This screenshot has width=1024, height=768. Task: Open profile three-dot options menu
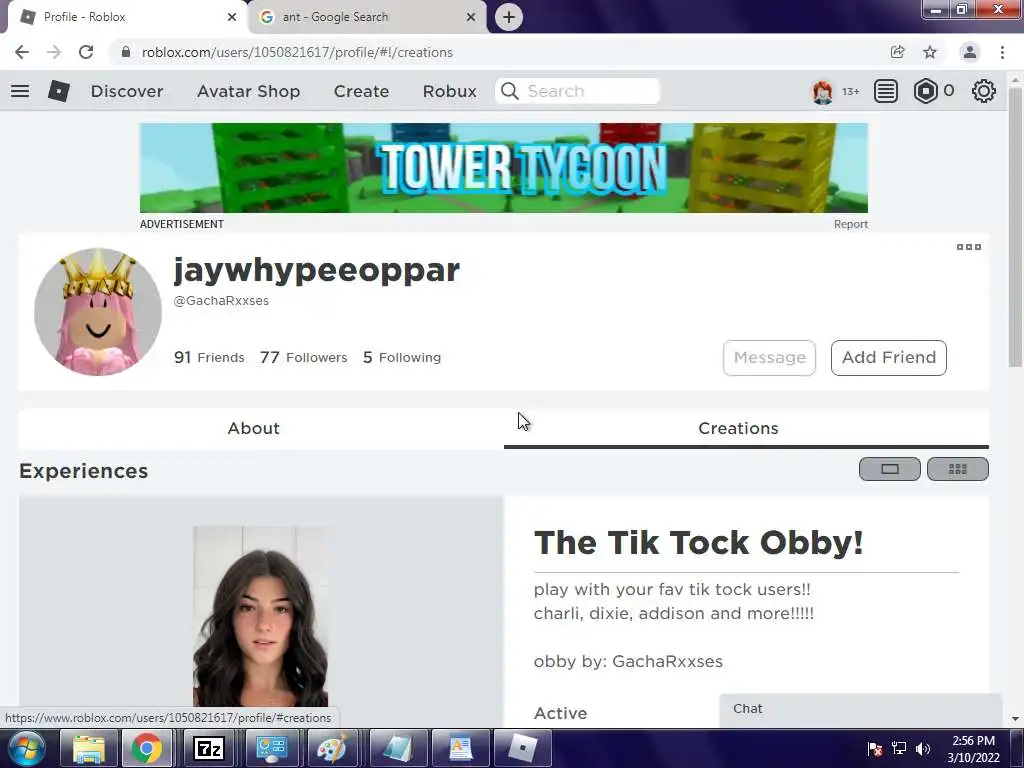968,247
